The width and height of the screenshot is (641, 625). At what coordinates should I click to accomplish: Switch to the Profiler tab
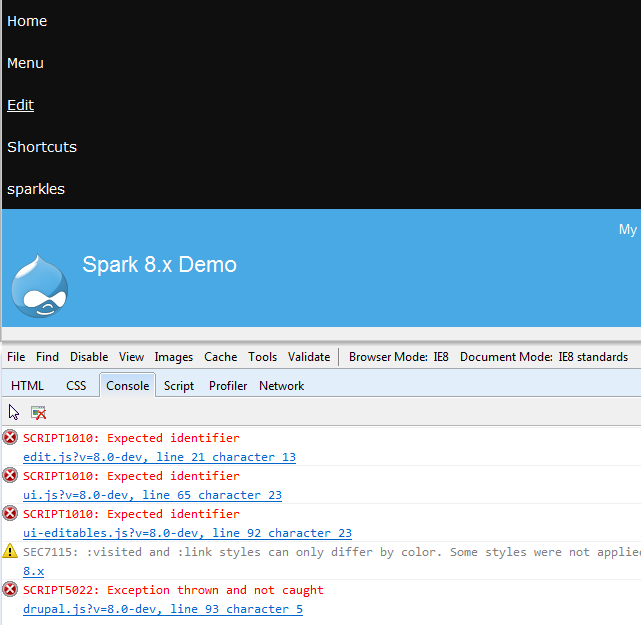tap(228, 385)
